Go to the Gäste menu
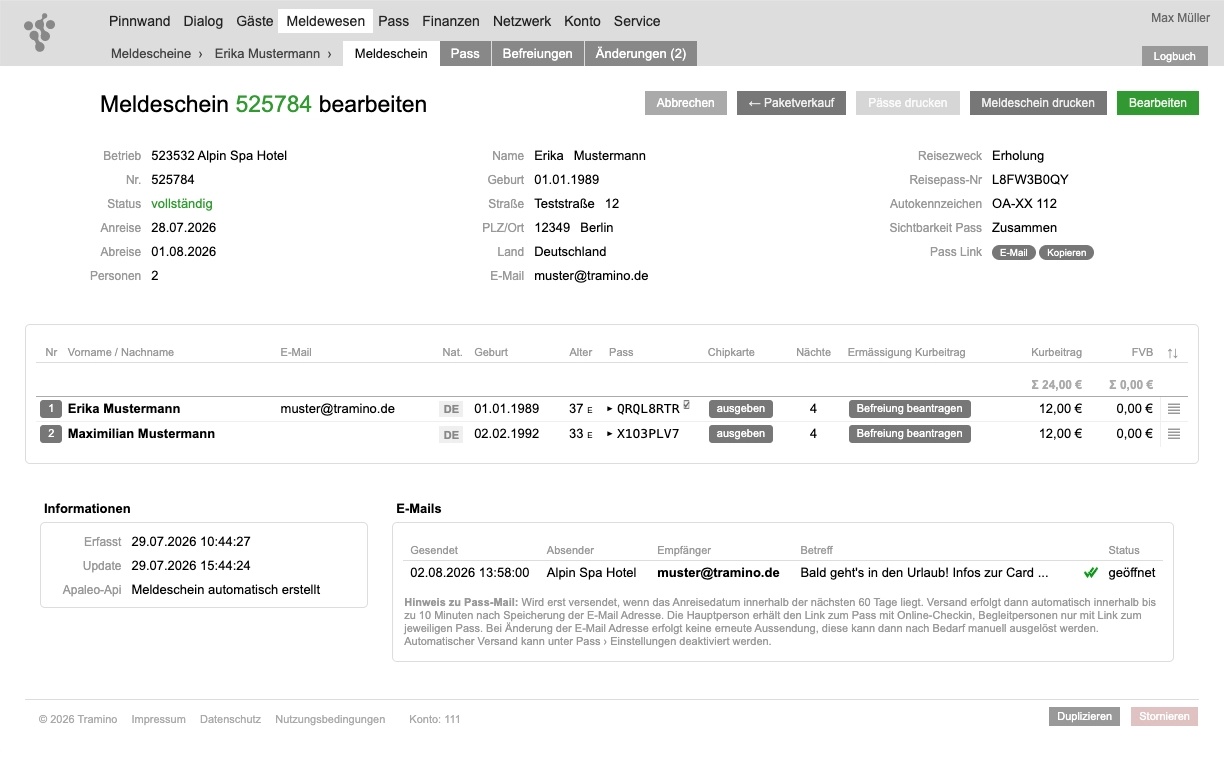The height and width of the screenshot is (768, 1224). (x=255, y=21)
